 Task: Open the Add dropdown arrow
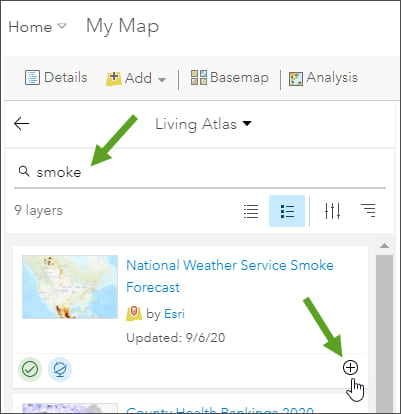162,79
